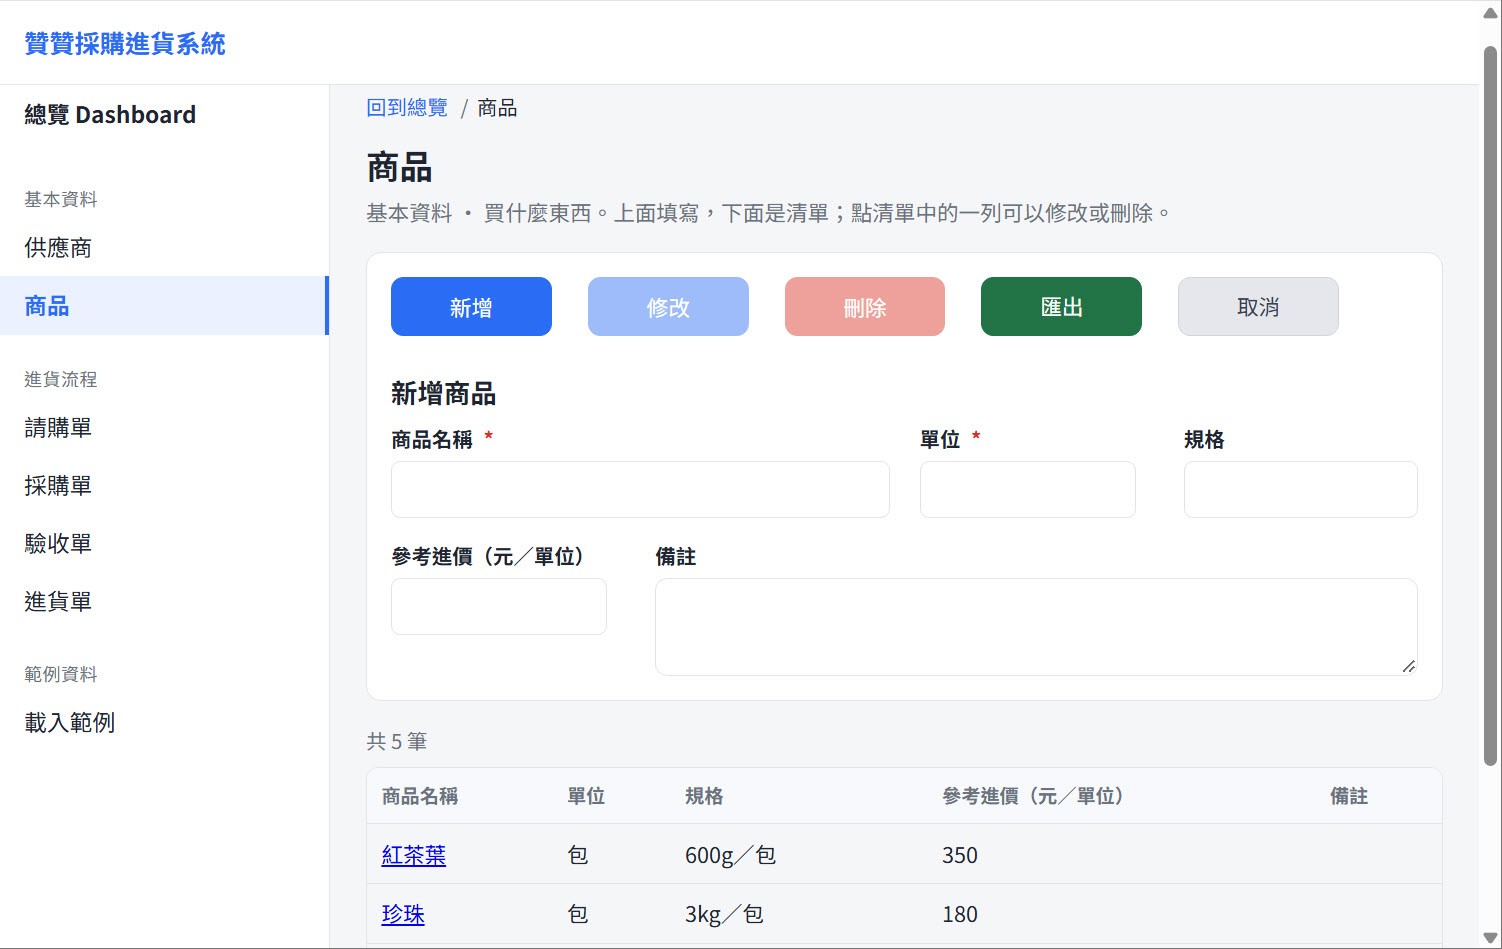Screen dimensions: 1502x949
Task: Click the 參考進價 table column header
Action: pyautogui.click(x=1033, y=796)
